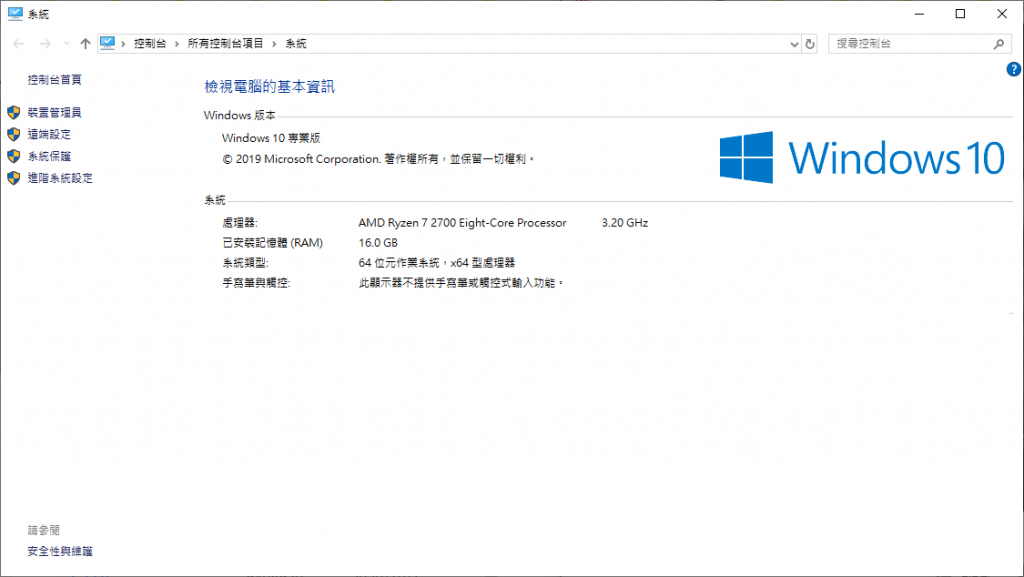Viewport: 1024px width, 577px height.
Task: Click the search magnifier icon
Action: (x=999, y=44)
